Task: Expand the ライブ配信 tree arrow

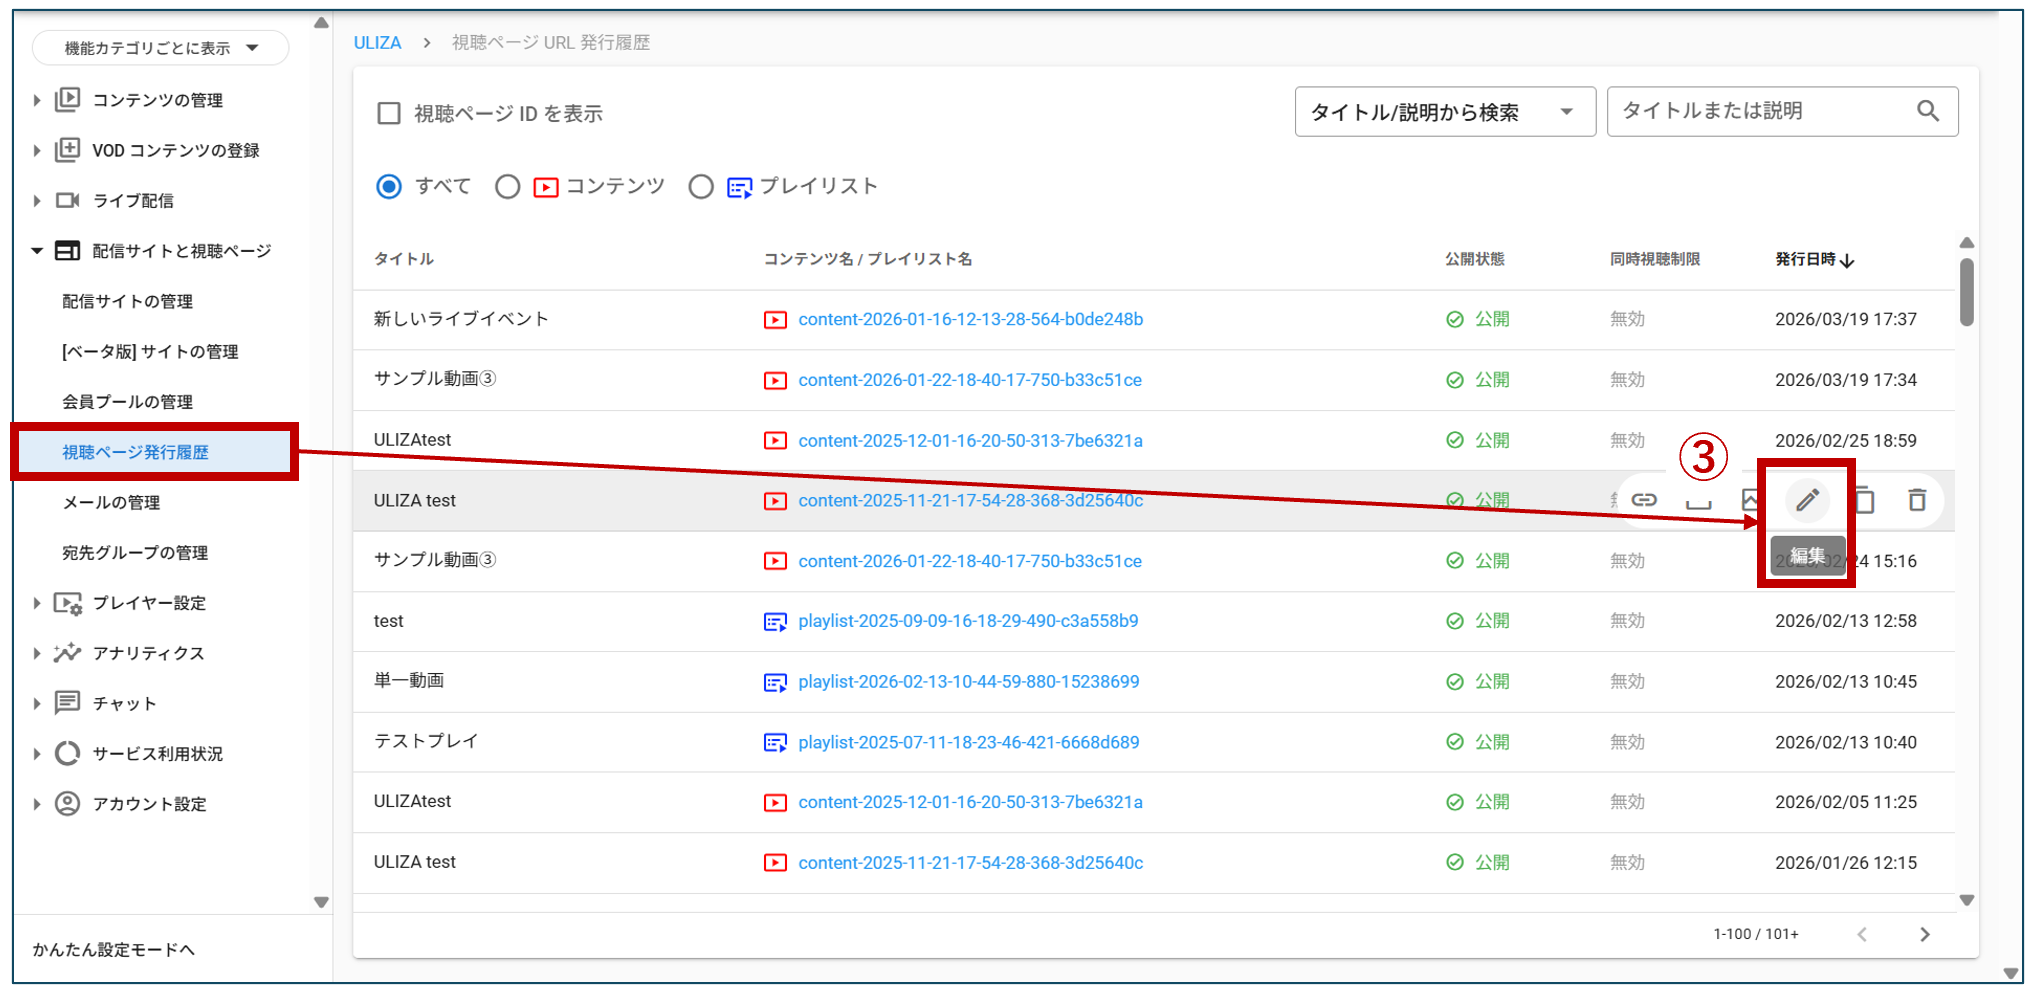Action: coord(37,201)
